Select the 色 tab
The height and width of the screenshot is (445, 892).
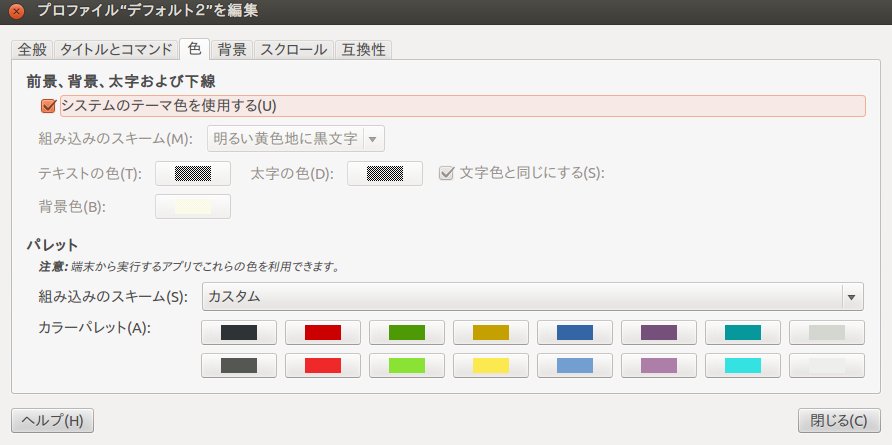[x=194, y=49]
